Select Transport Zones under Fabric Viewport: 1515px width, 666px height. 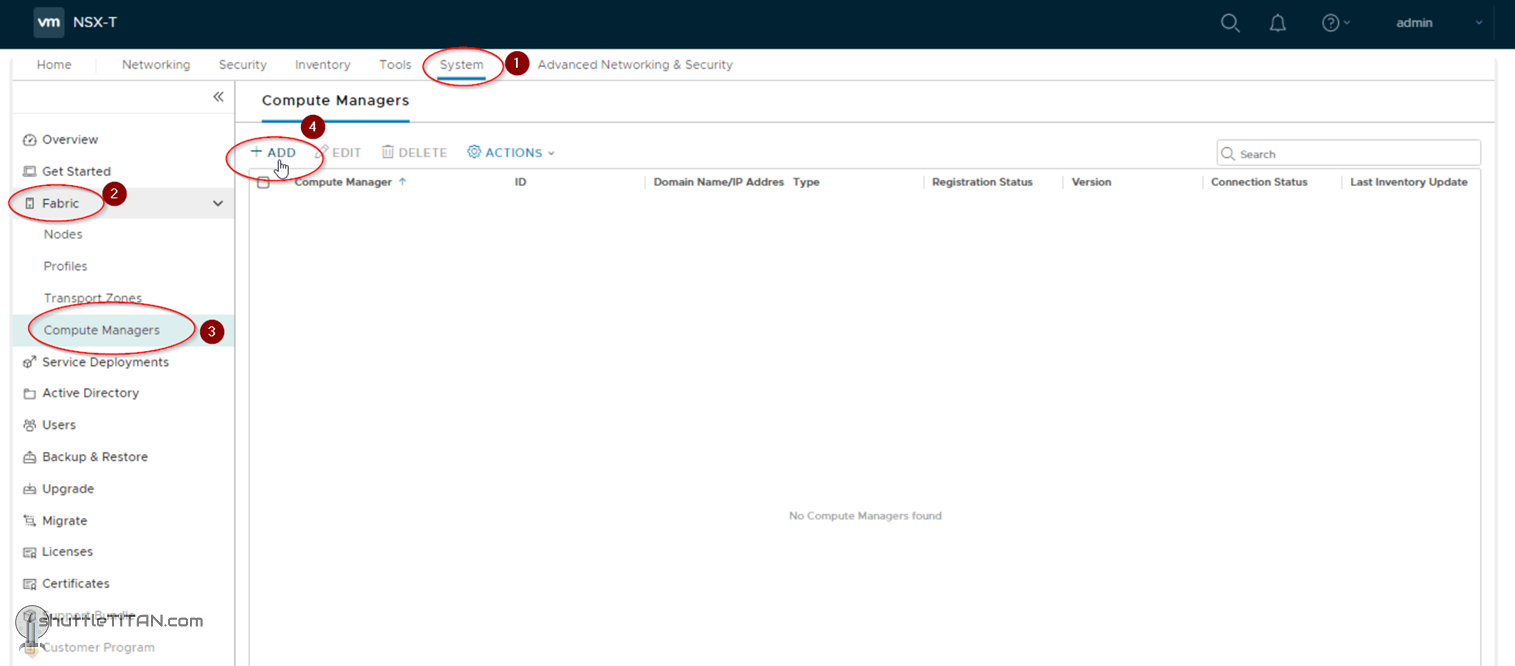click(x=93, y=298)
